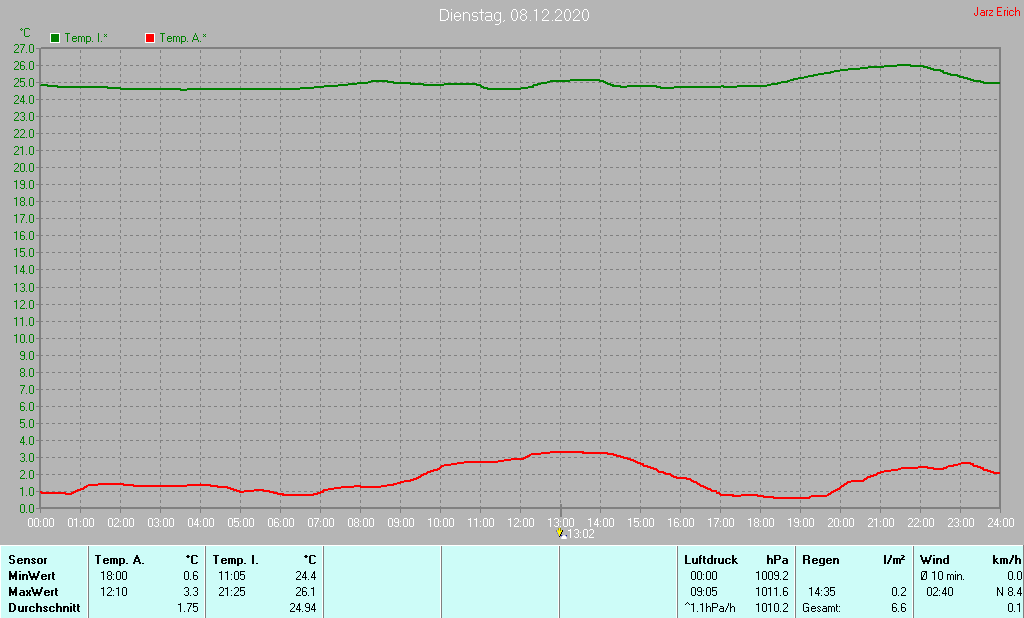Click the 03:00 label on the time axis
Viewport: 1024px width, 618px height.
coord(161,523)
